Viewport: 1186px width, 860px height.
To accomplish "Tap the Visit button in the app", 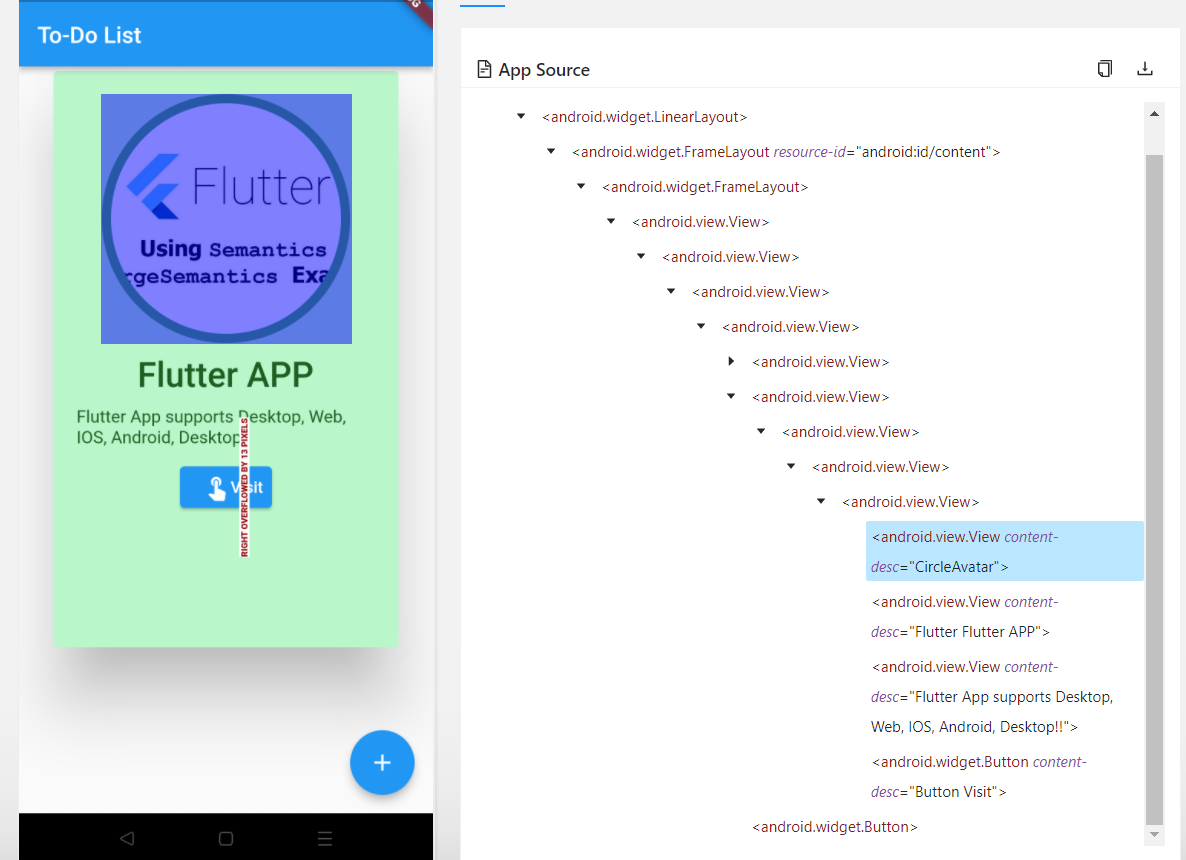I will pos(225,487).
